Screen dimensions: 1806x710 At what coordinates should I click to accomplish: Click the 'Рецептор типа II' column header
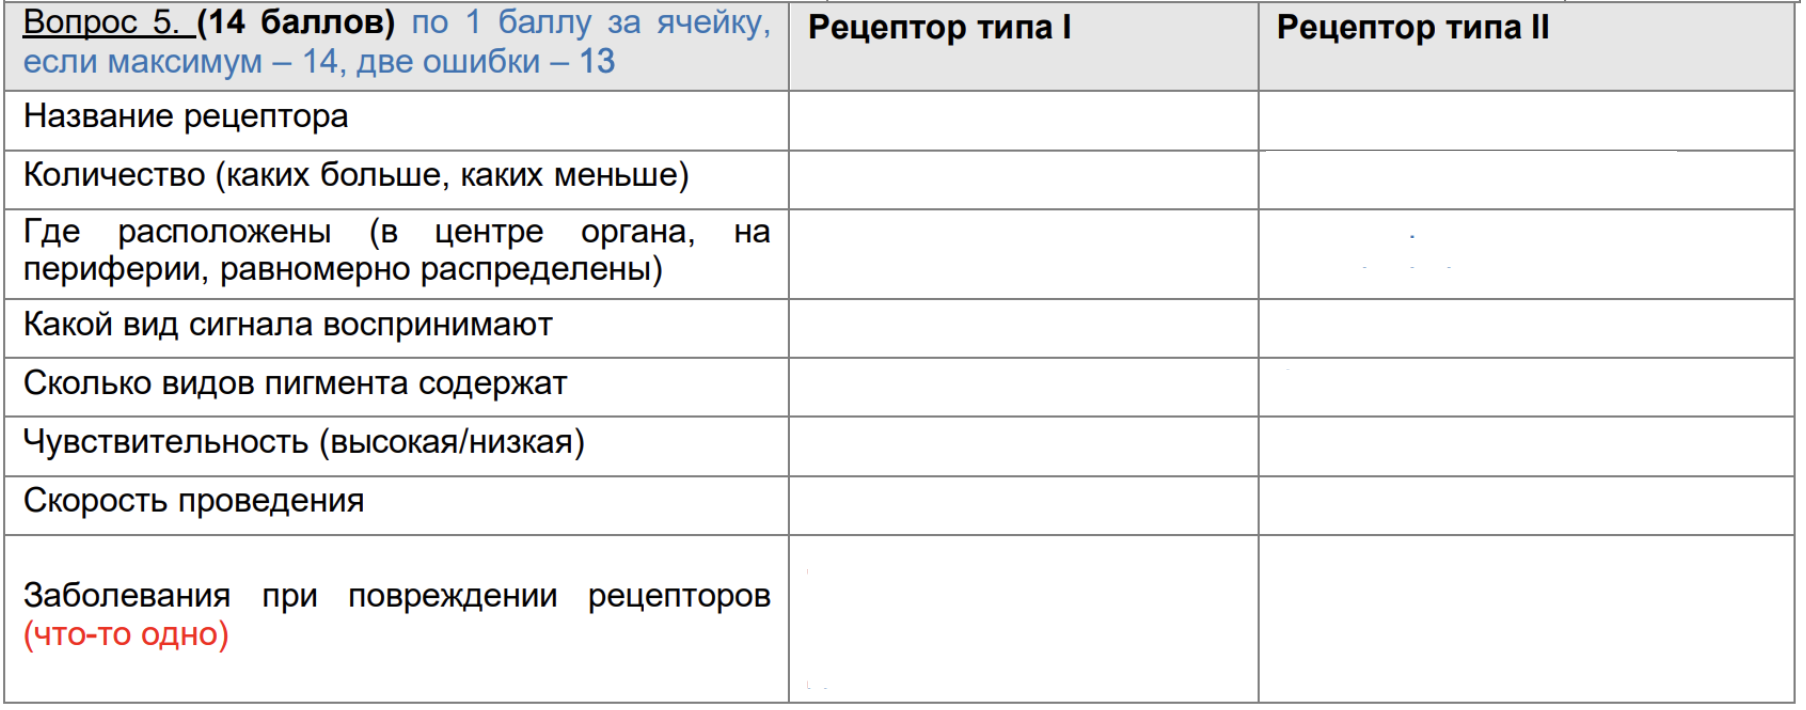[1412, 28]
